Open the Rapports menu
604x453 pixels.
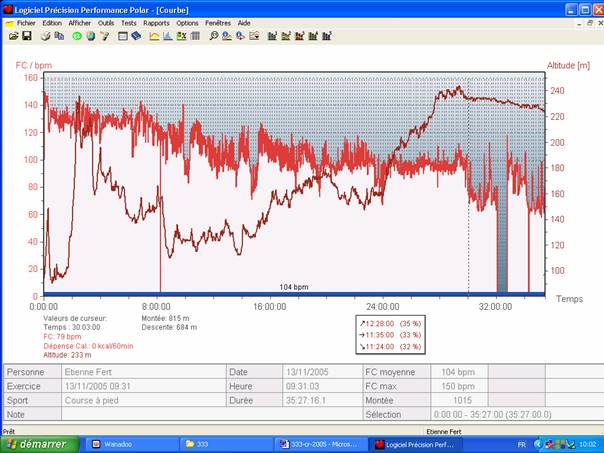(x=156, y=22)
